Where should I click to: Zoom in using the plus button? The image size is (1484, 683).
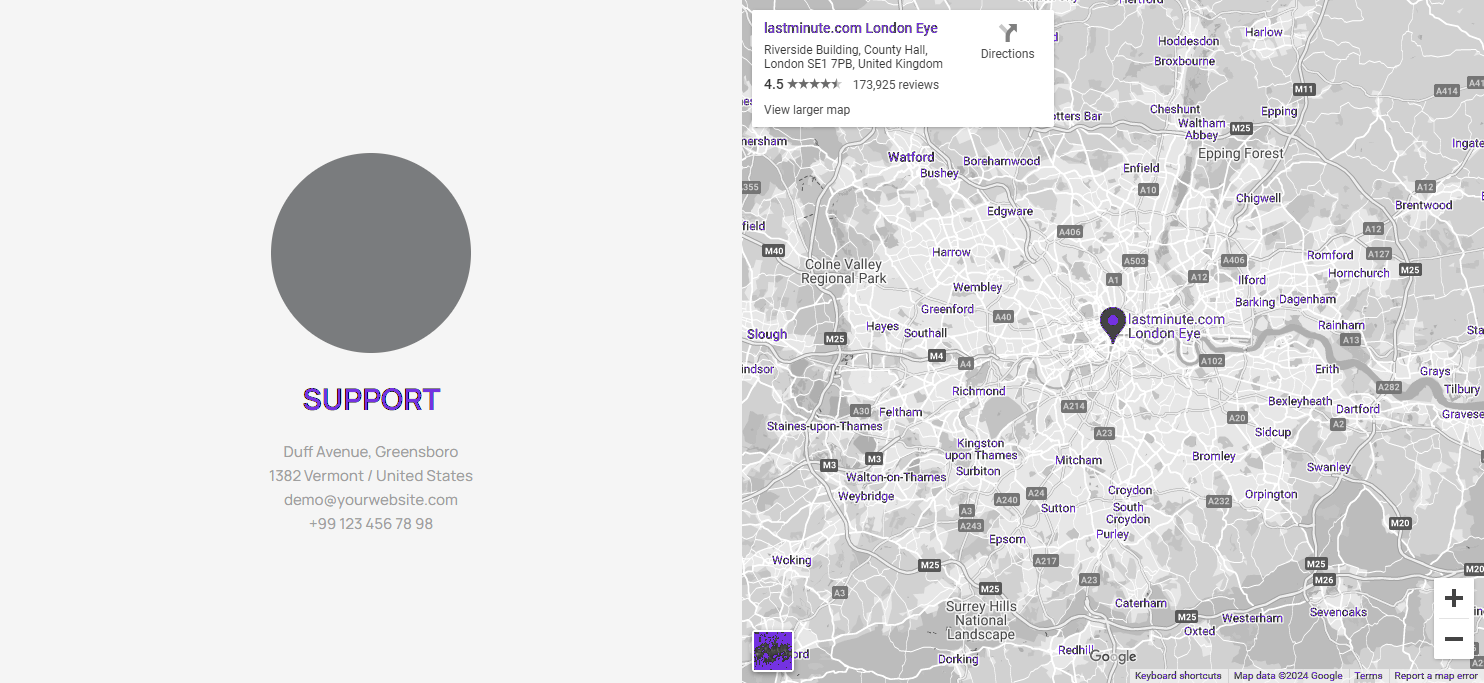click(1453, 599)
